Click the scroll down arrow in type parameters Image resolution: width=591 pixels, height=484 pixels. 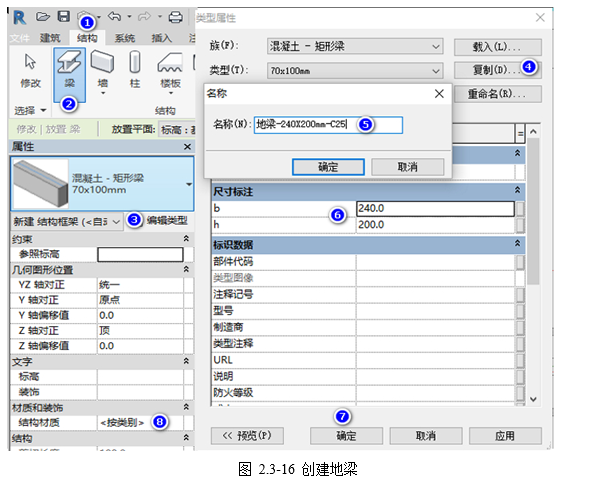click(533, 399)
